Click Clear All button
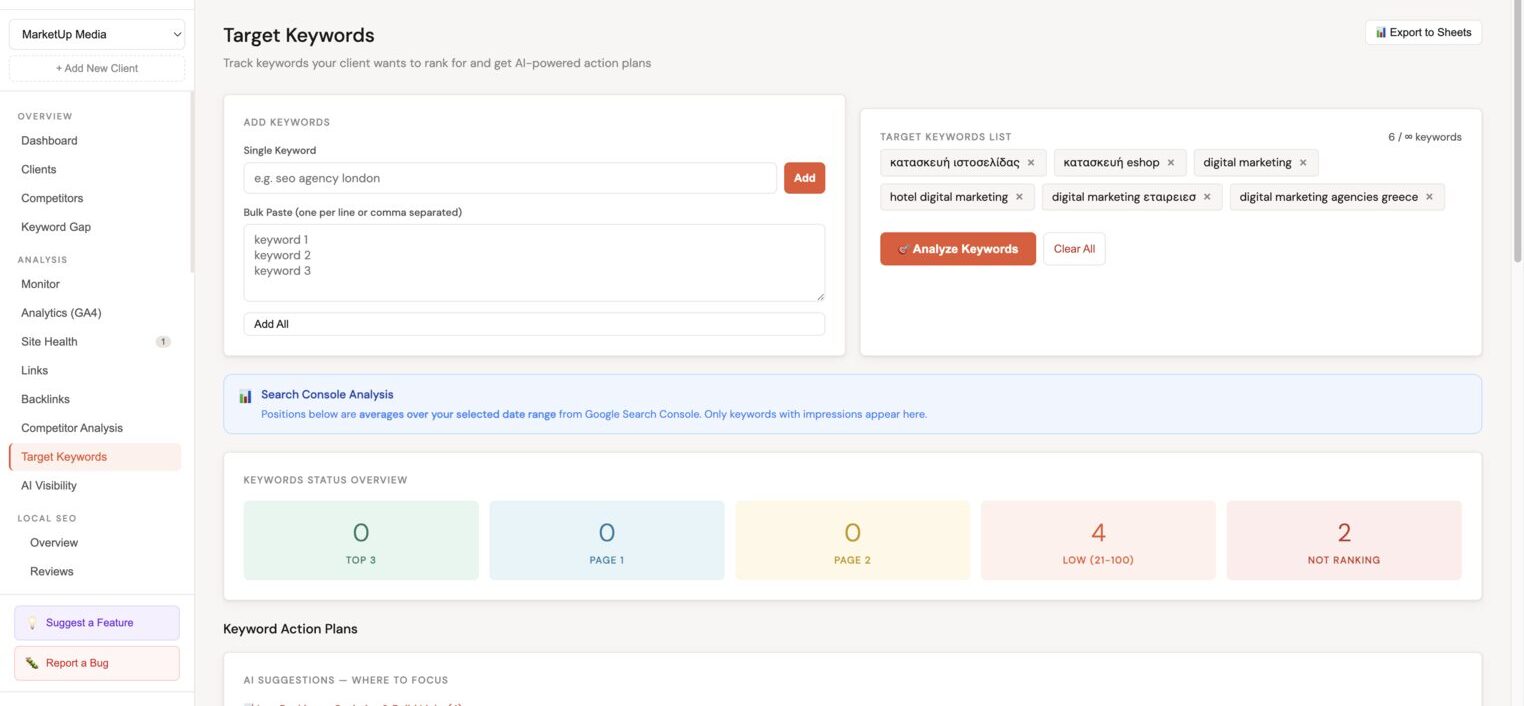 (x=1074, y=249)
